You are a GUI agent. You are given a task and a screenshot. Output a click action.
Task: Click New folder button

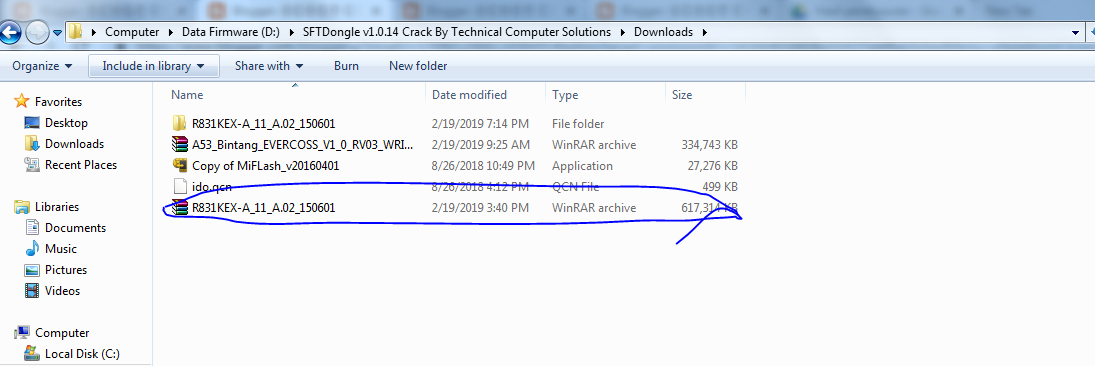click(x=418, y=66)
